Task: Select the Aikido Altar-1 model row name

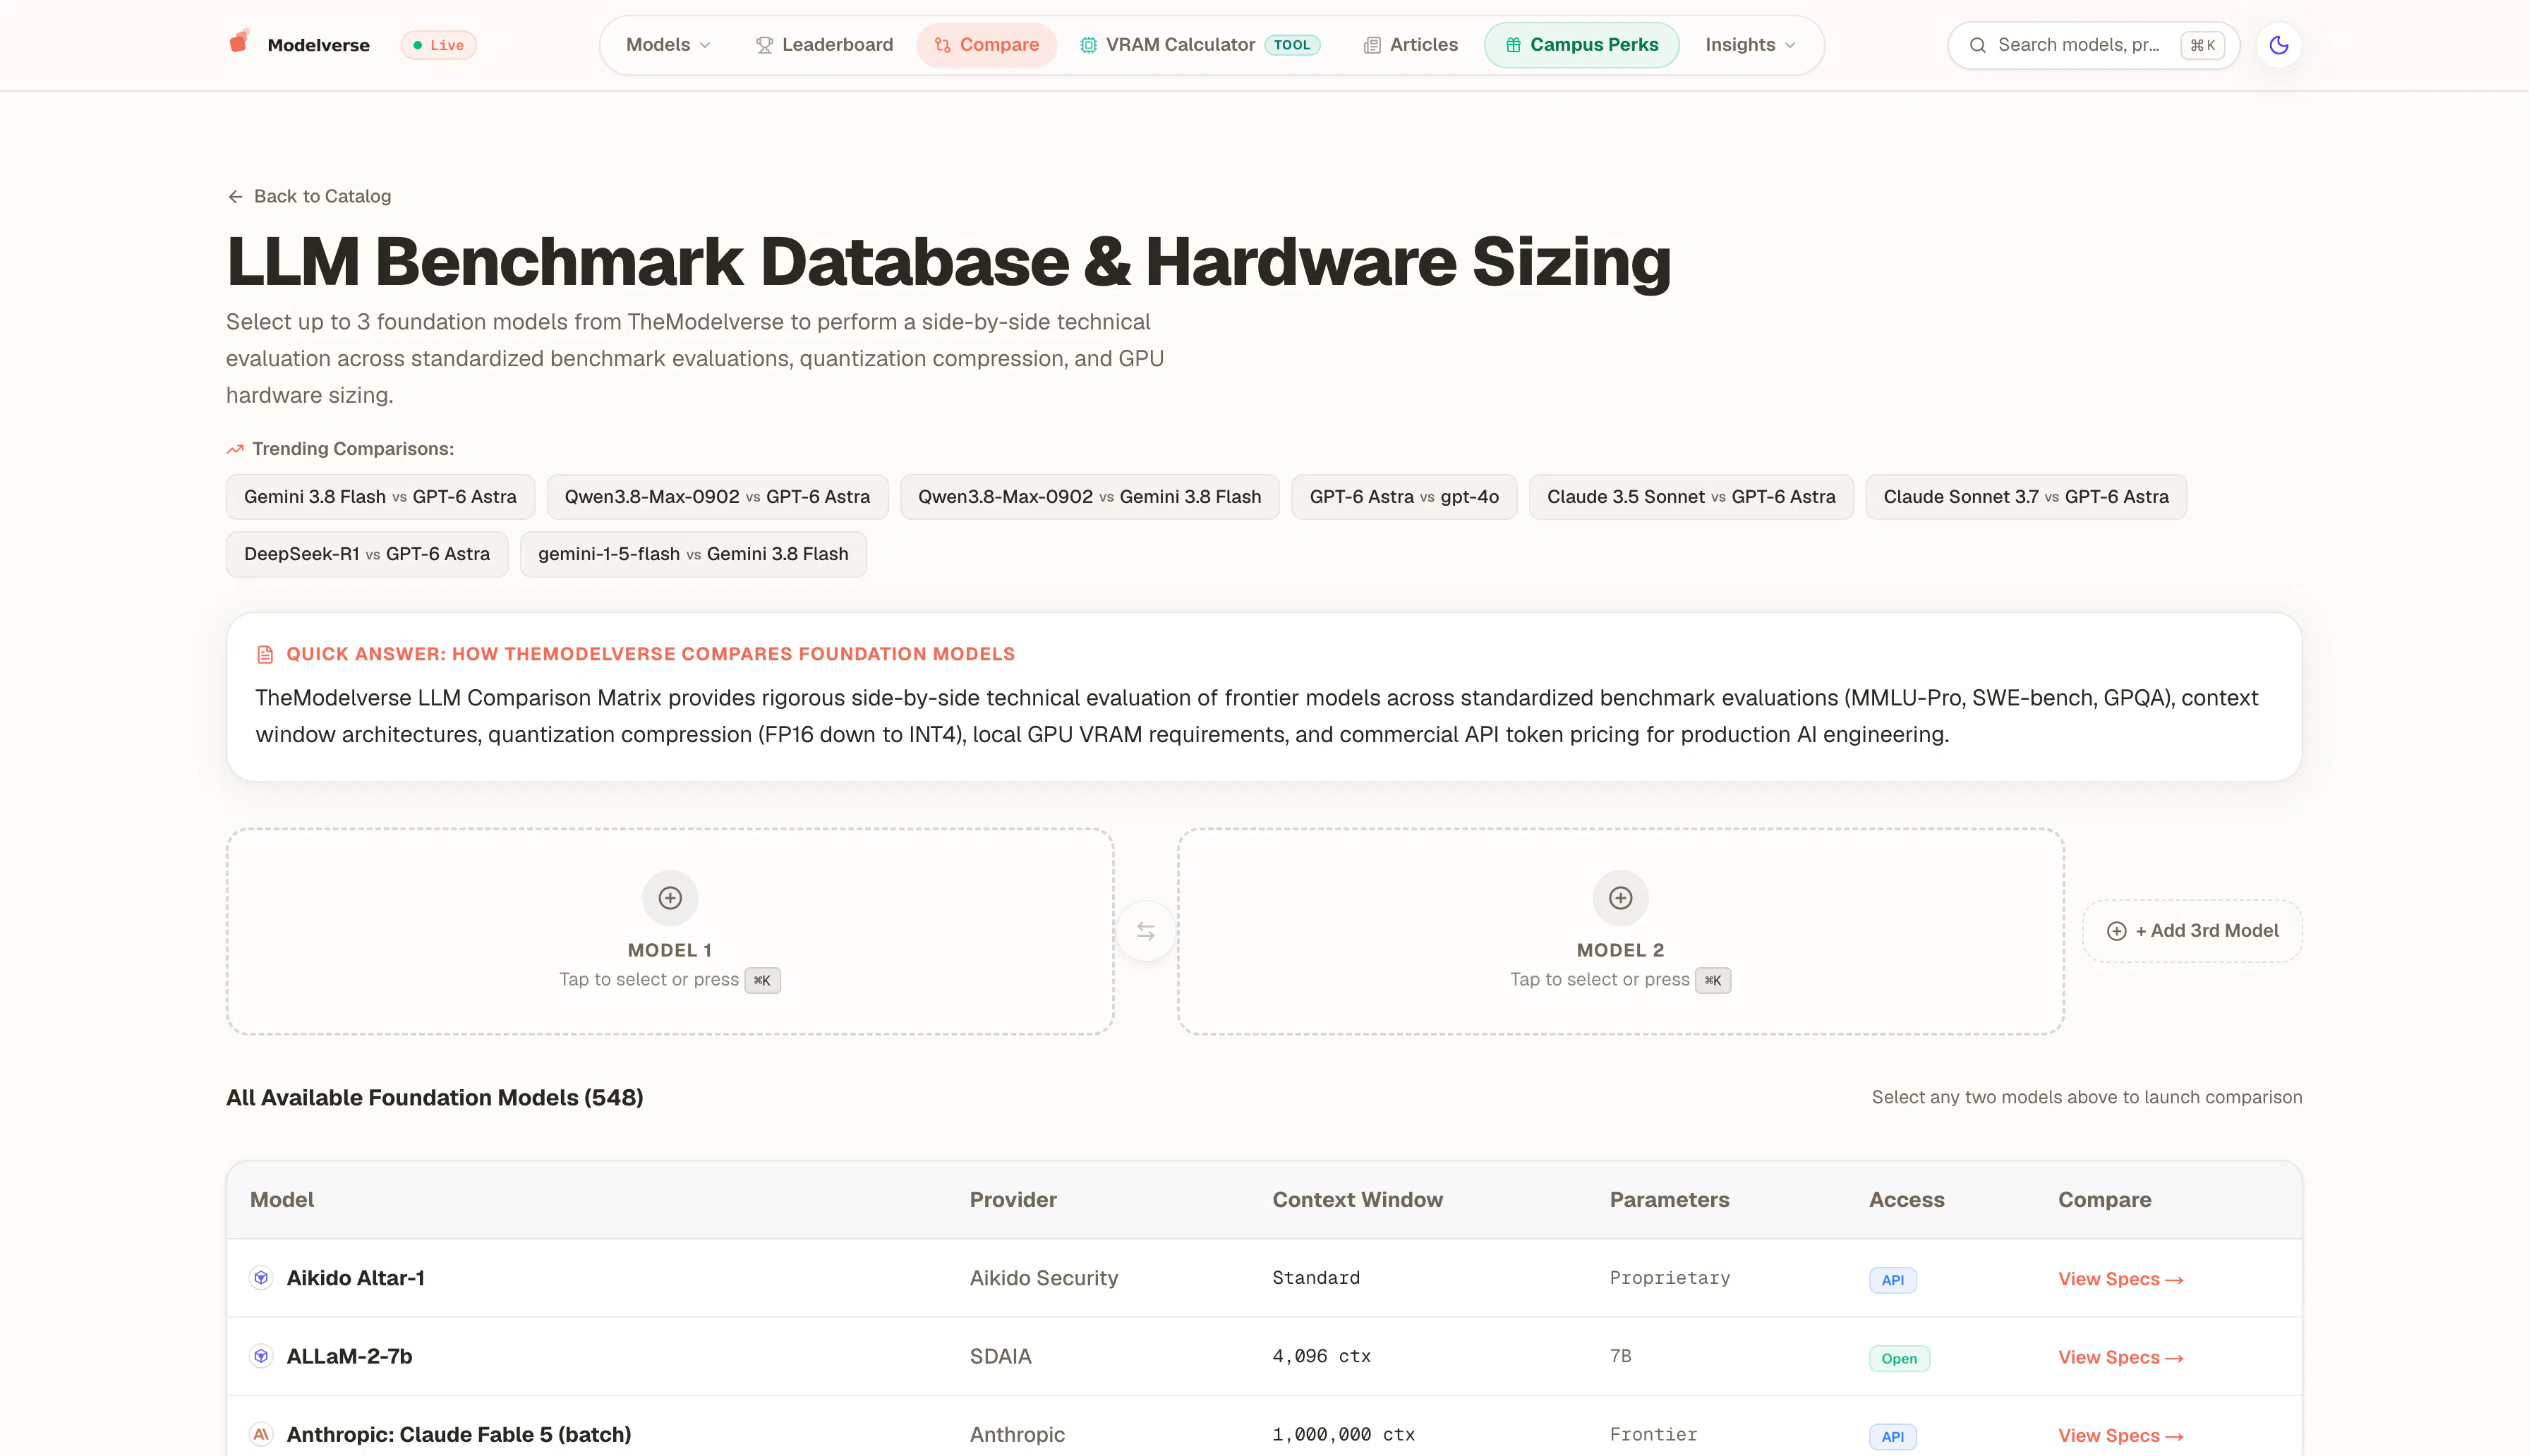Action: [355, 1278]
